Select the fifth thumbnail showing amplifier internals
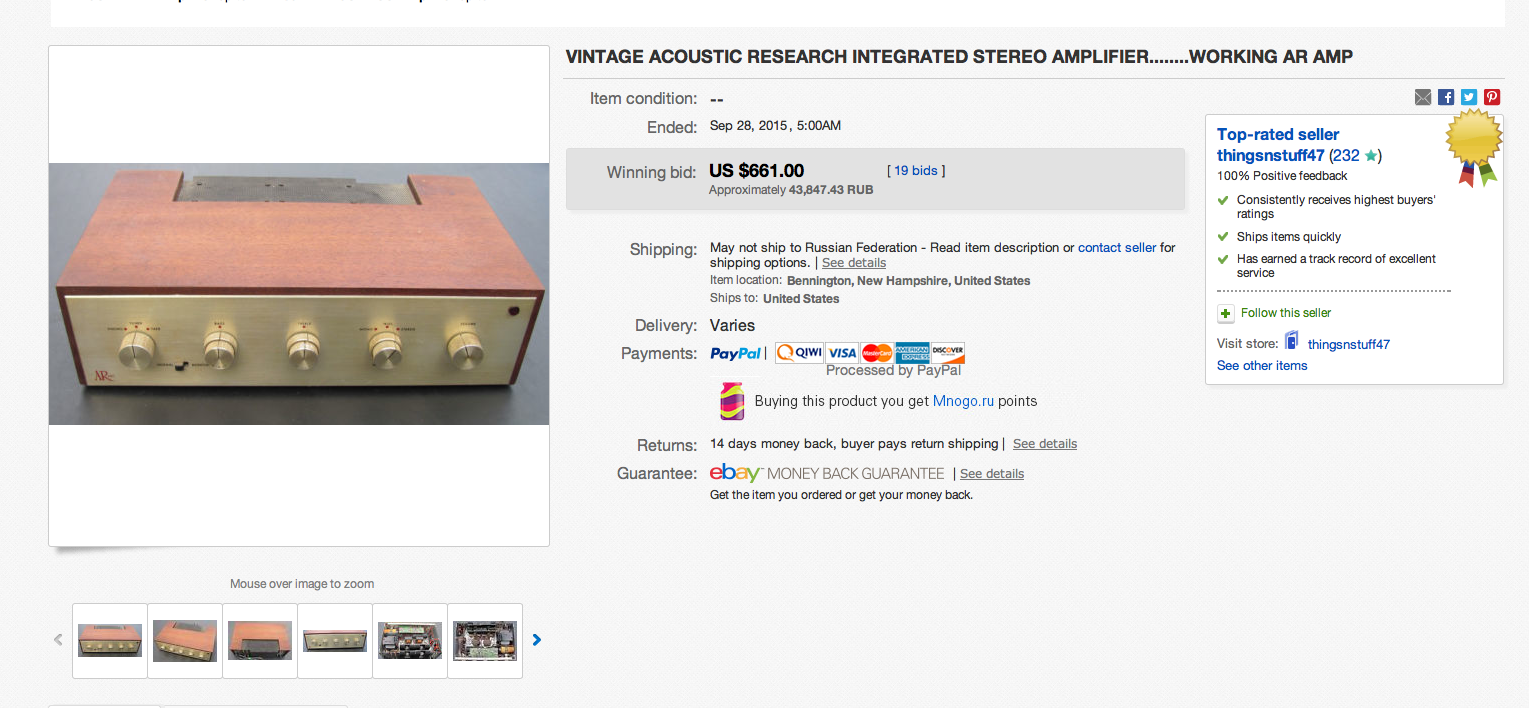1529x708 pixels. point(410,640)
